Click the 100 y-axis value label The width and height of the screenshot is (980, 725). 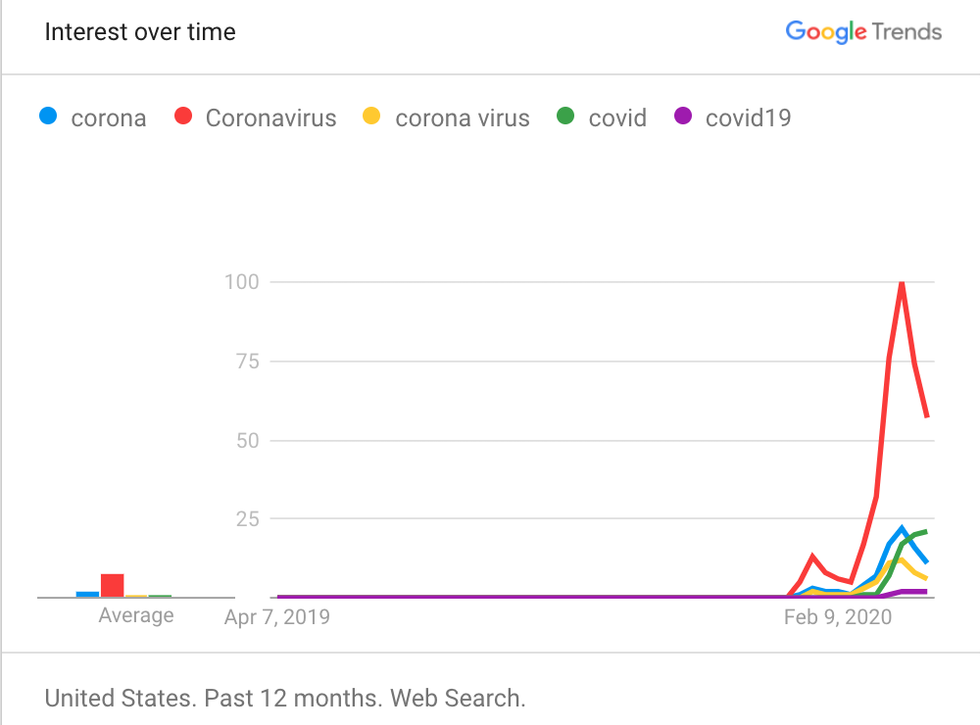(241, 282)
